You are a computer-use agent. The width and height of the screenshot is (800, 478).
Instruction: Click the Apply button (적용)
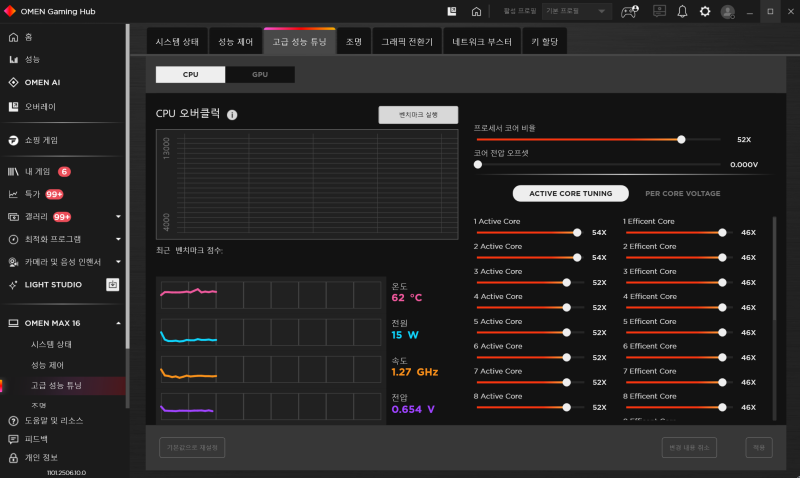click(x=759, y=447)
